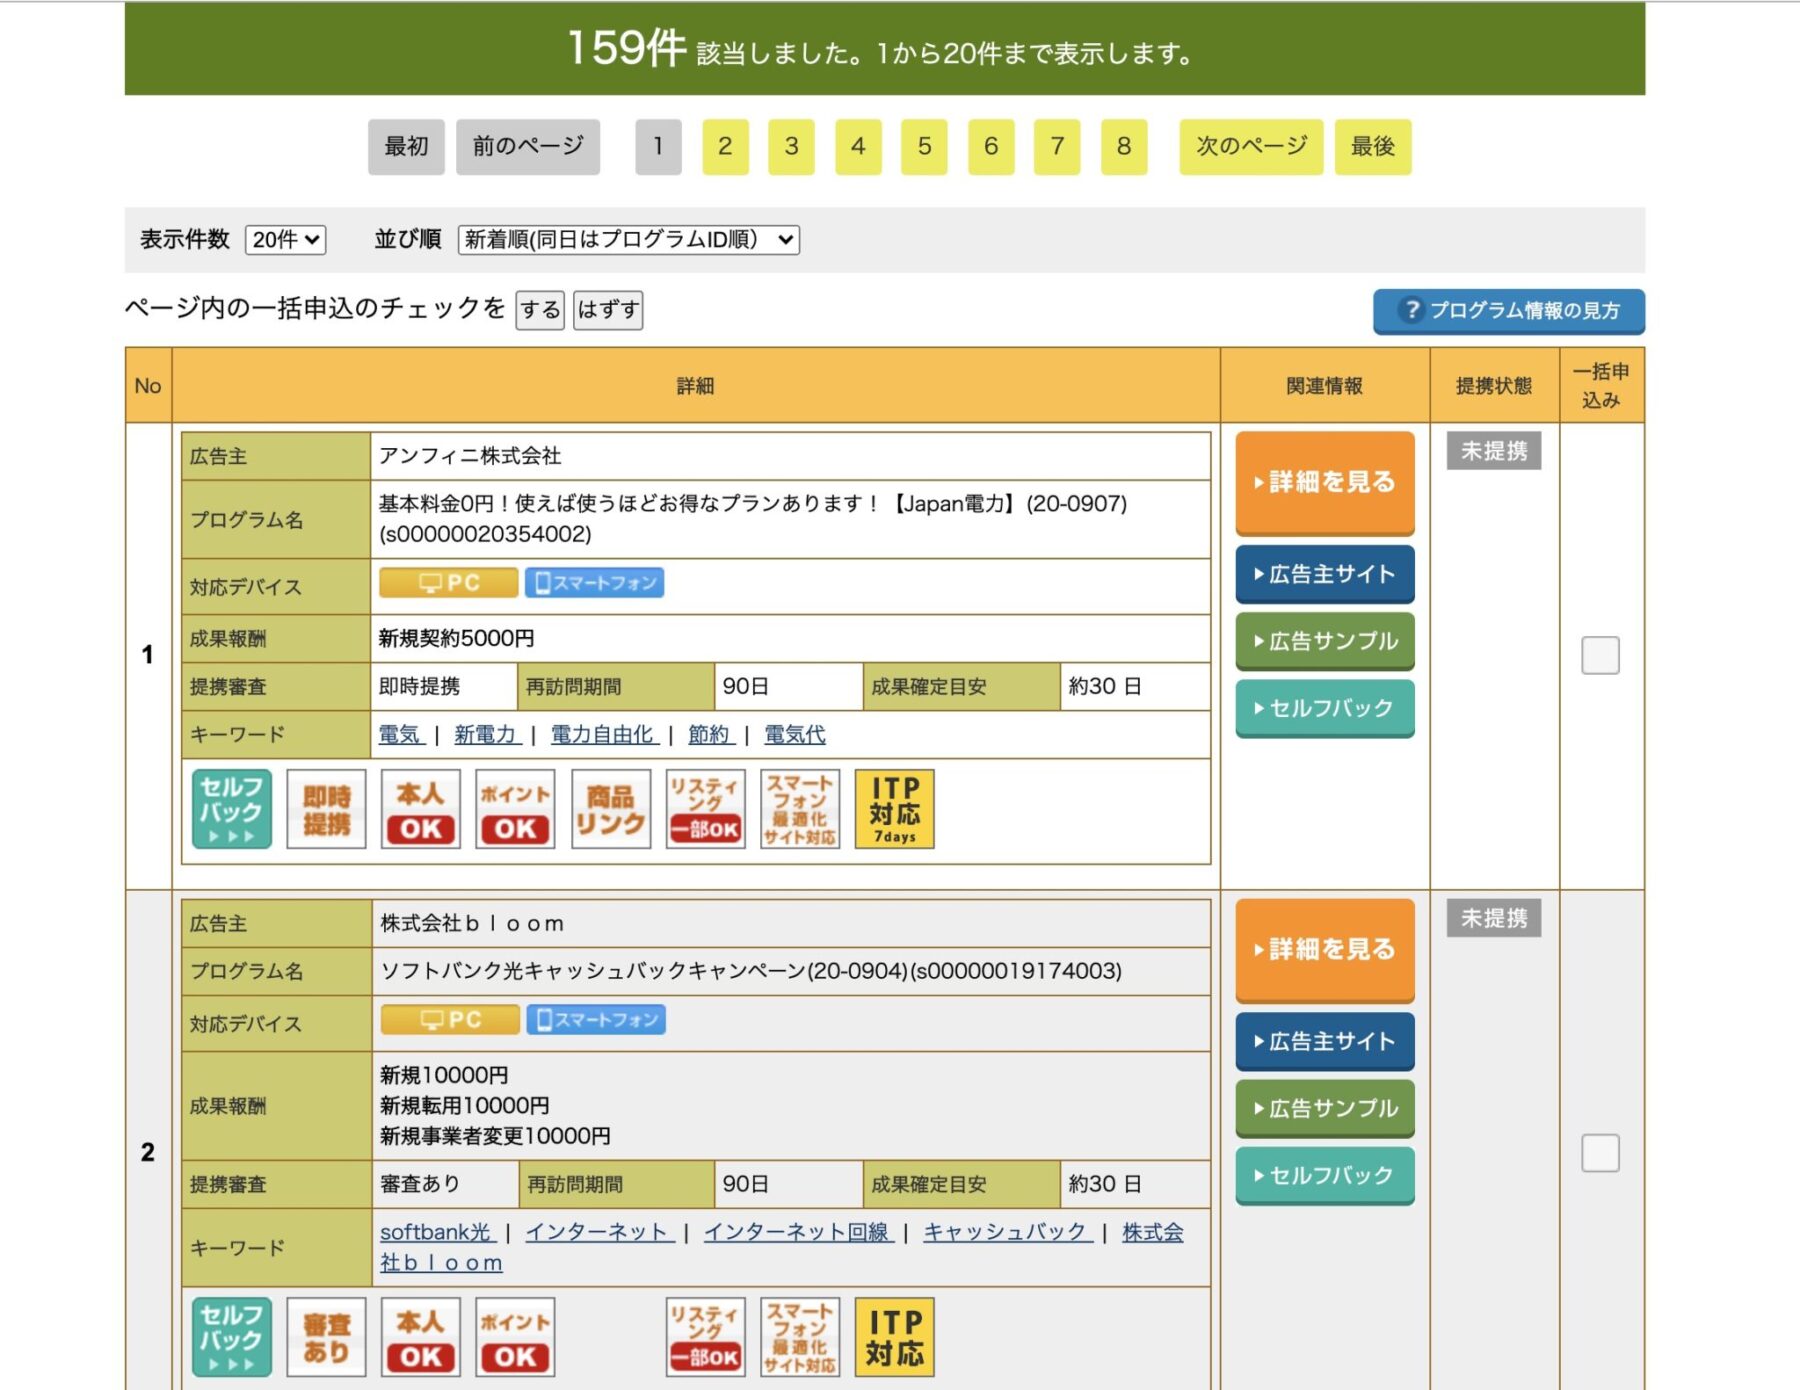
Task: Open 広告サンプル for program 1
Action: 1325,641
